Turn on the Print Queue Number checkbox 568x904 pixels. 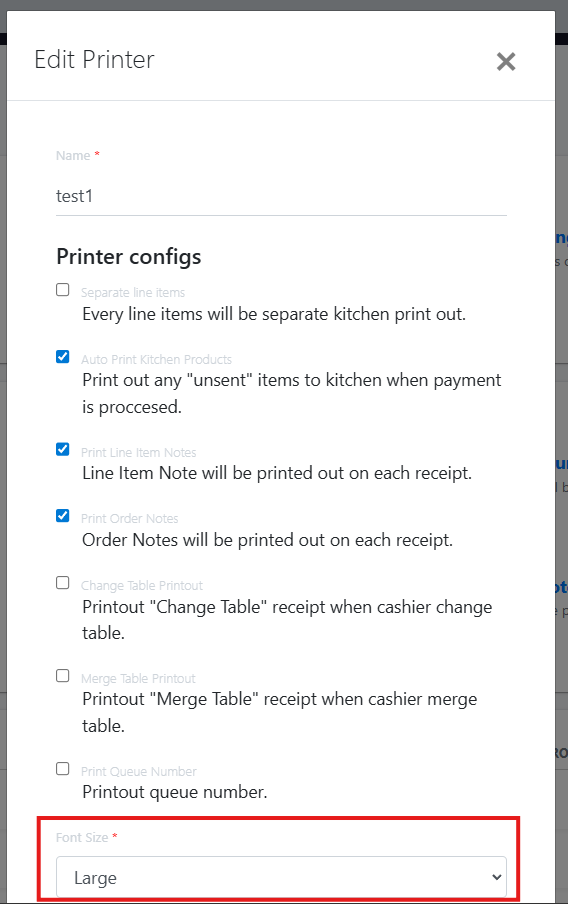[x=63, y=769]
